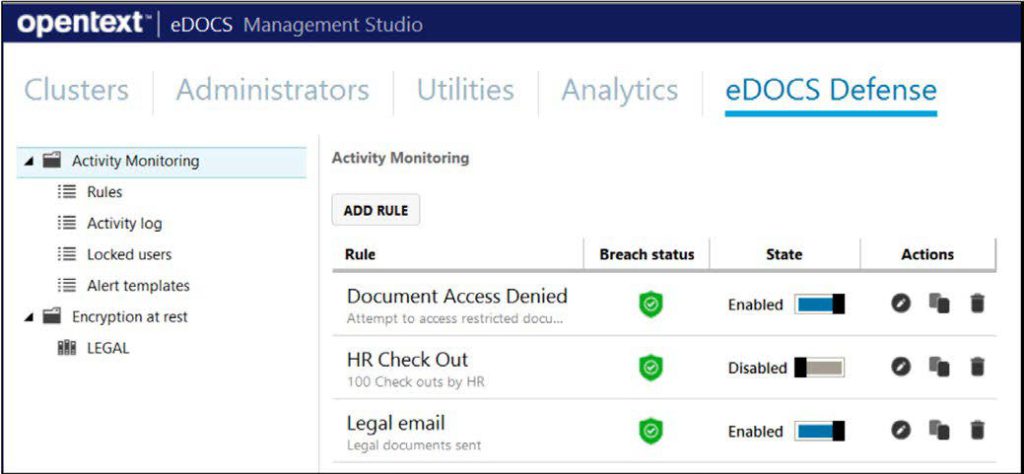Edit the Document Access Denied rule
This screenshot has height=474, width=1024.
(x=901, y=304)
